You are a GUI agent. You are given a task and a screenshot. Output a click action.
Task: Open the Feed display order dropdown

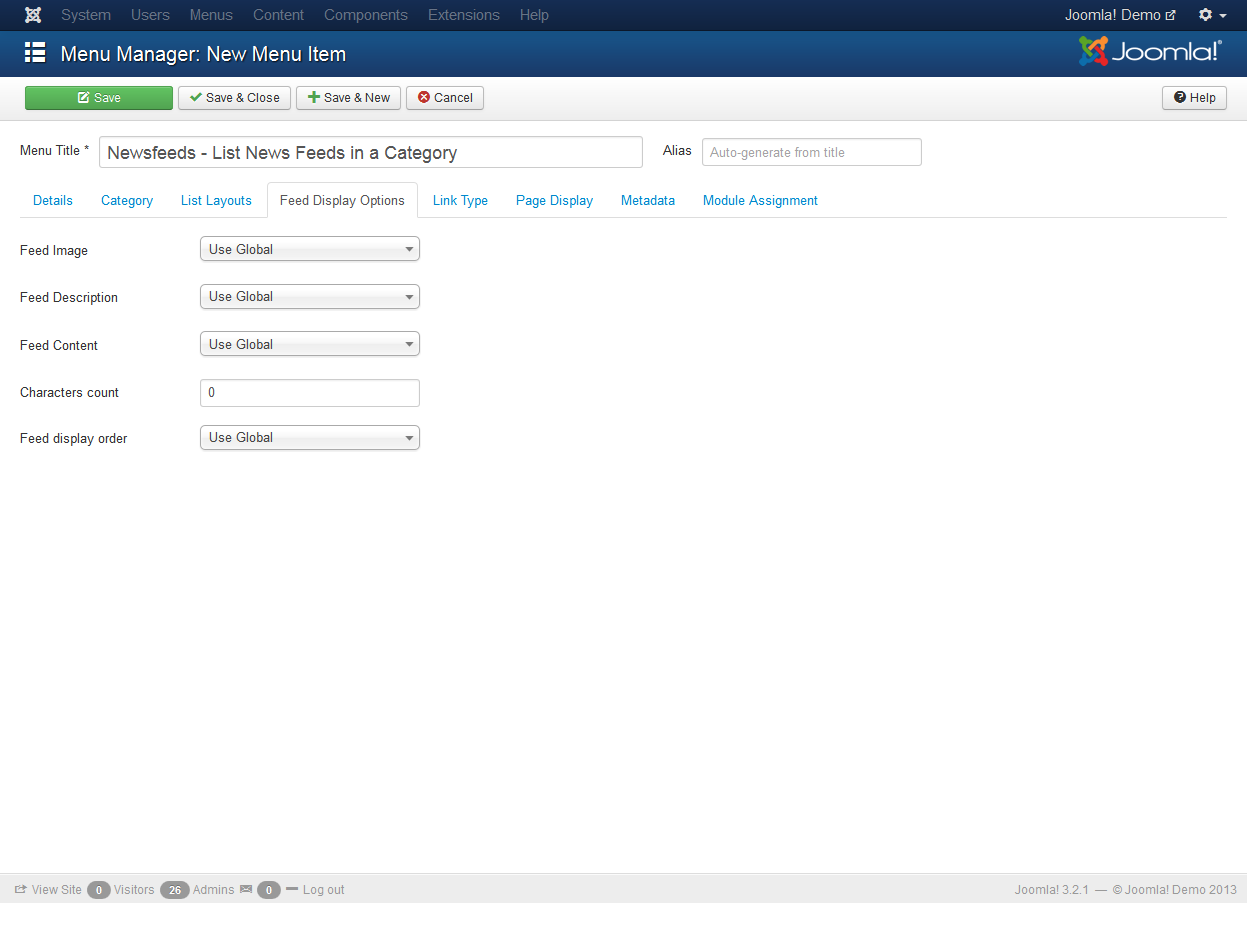click(310, 438)
